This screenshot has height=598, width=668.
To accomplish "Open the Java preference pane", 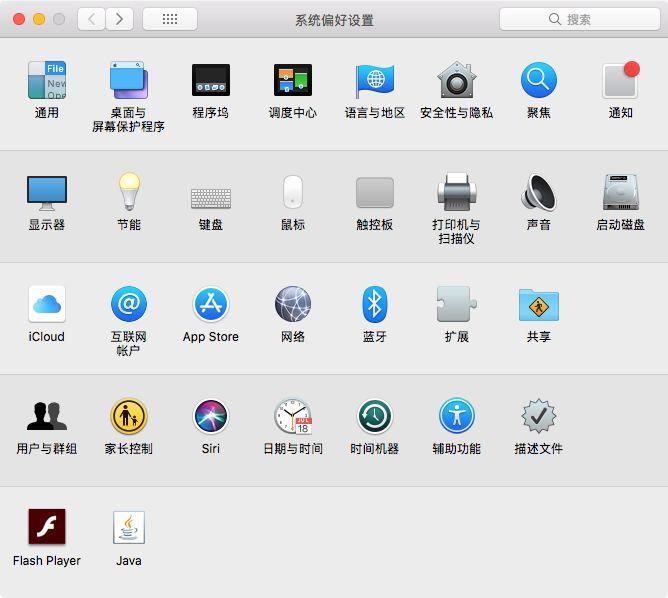I will 129,527.
